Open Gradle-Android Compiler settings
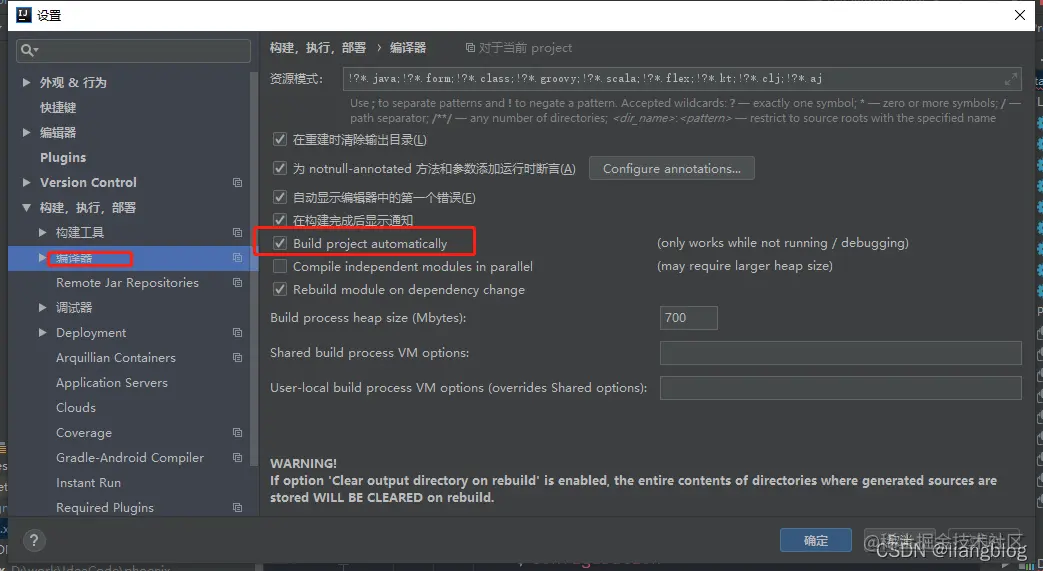Image resolution: width=1043 pixels, height=571 pixels. 130,457
